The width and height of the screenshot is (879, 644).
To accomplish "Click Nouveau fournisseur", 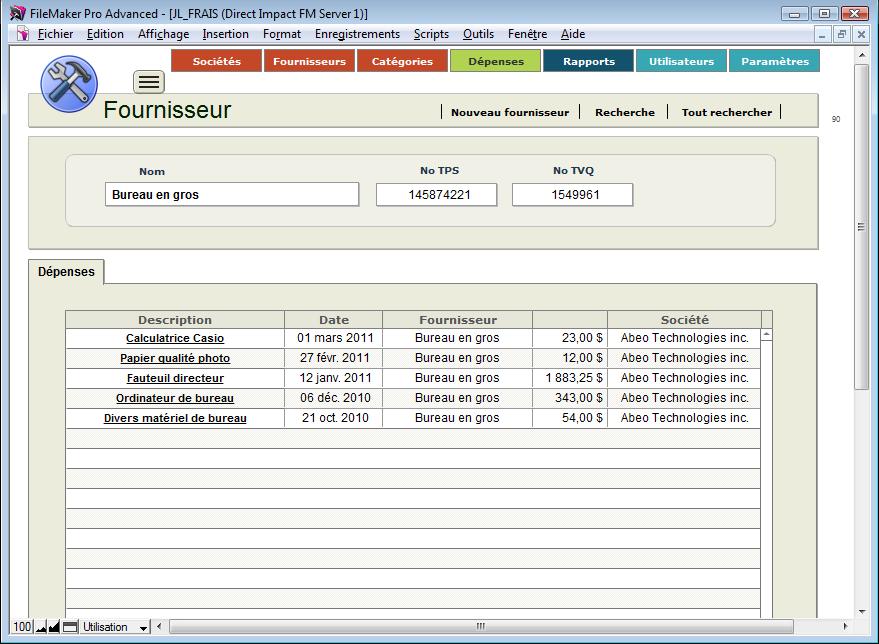I will [x=510, y=112].
